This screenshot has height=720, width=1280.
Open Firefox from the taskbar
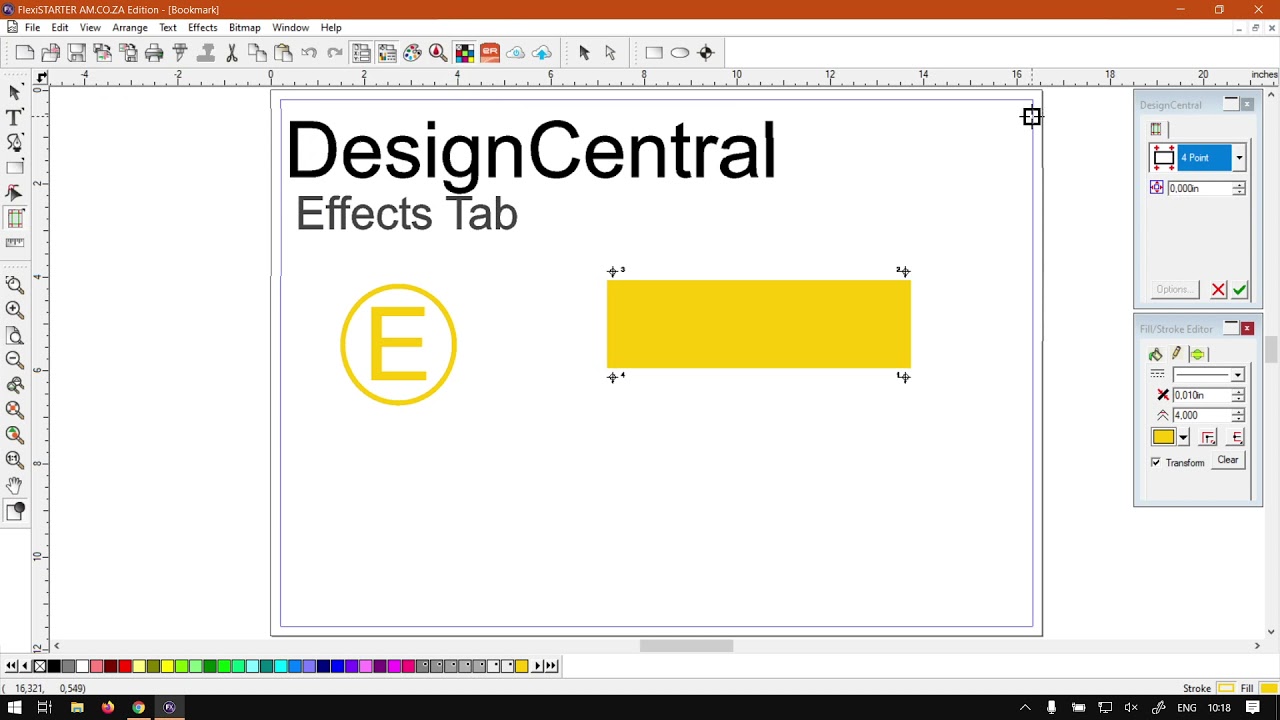coord(108,708)
